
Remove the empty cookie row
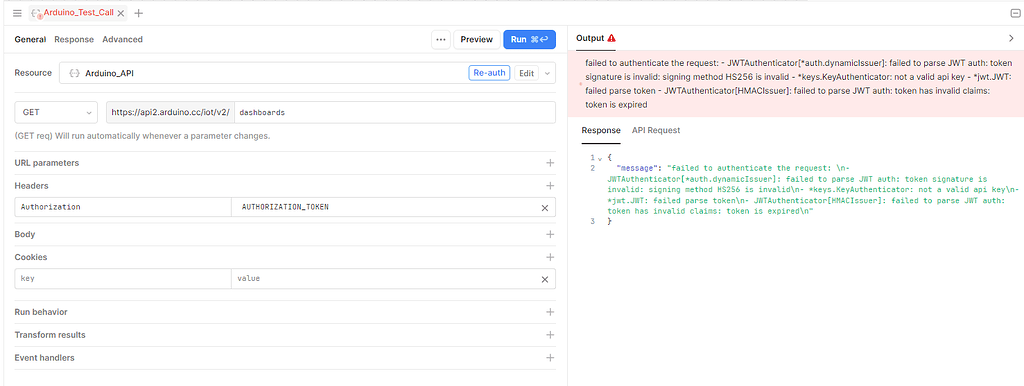coord(545,279)
